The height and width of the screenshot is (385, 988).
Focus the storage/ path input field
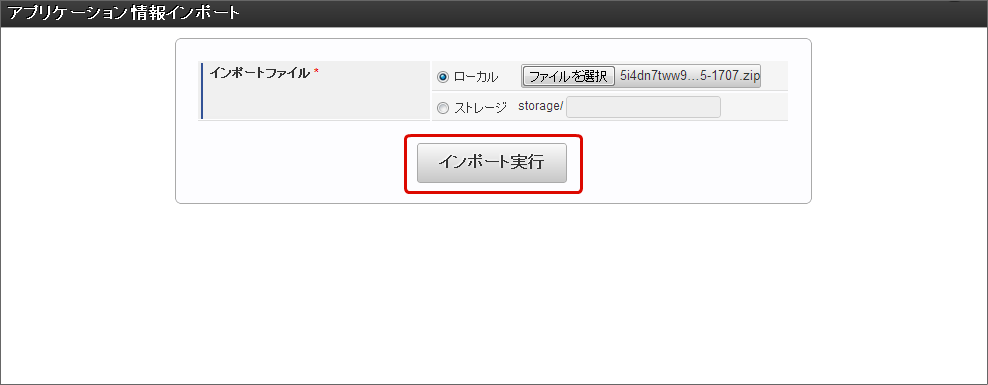click(x=643, y=107)
